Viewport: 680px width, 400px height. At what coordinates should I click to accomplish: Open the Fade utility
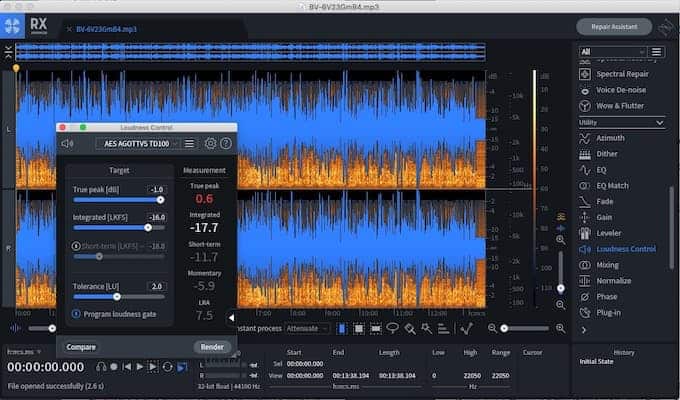(597, 202)
